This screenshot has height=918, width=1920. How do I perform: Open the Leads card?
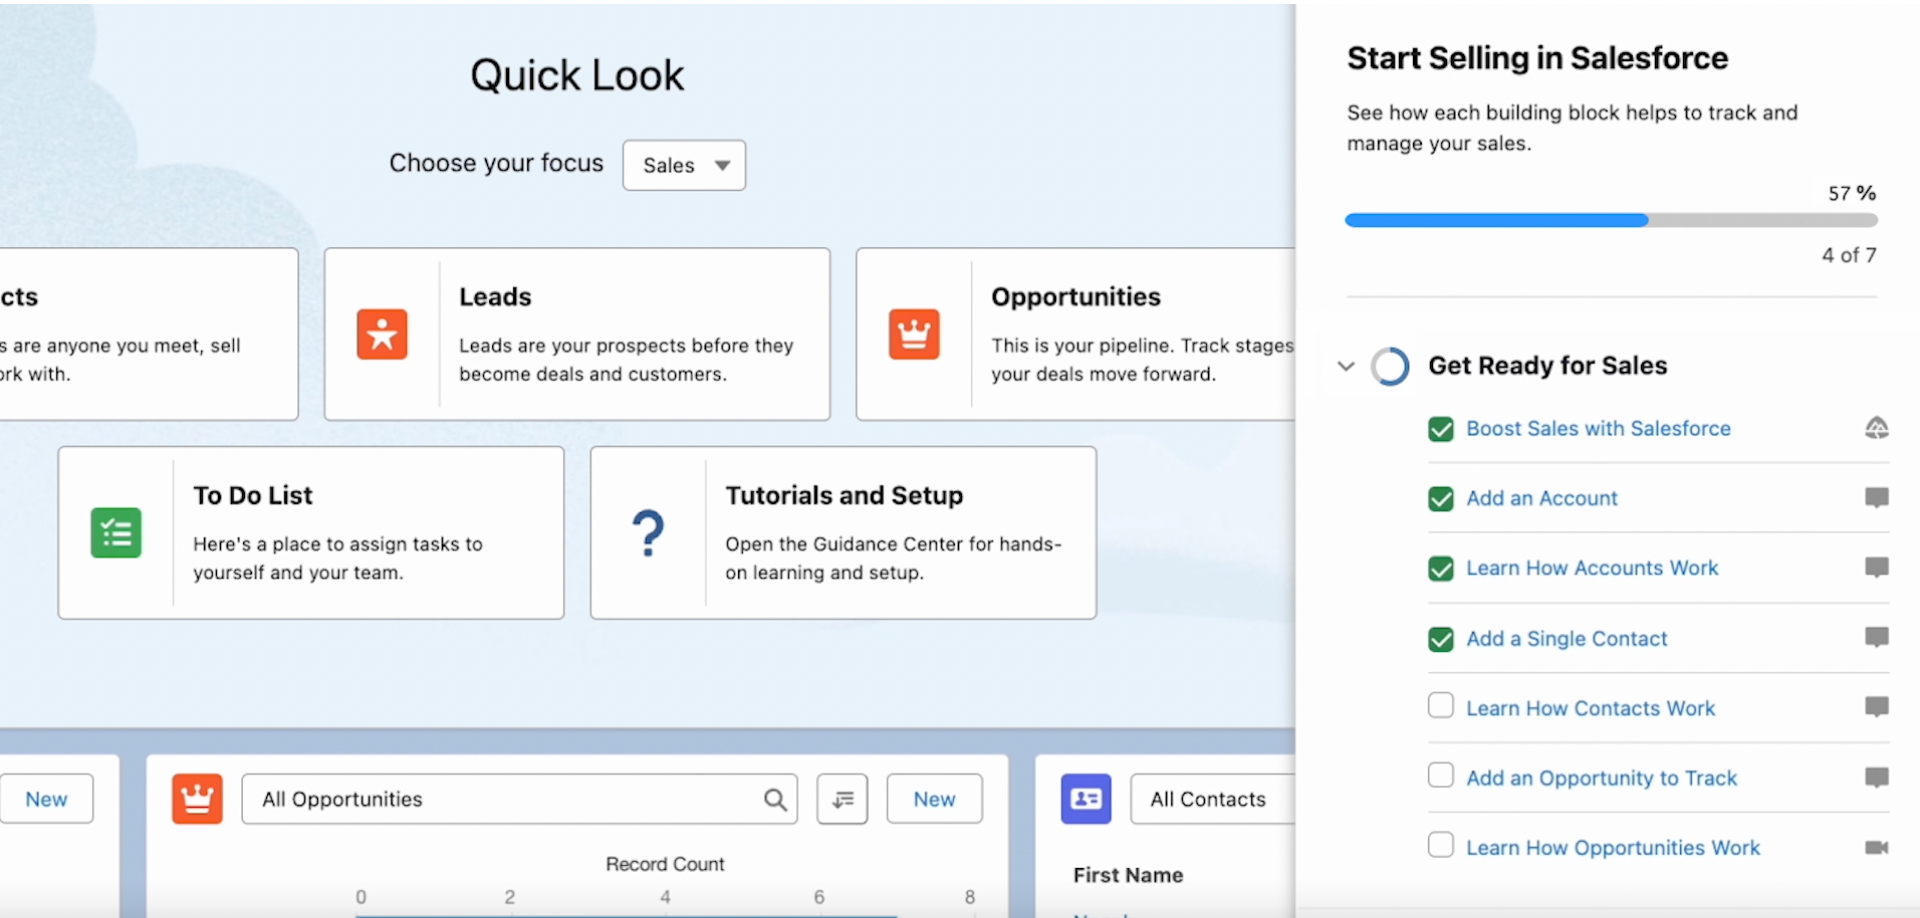click(x=577, y=334)
